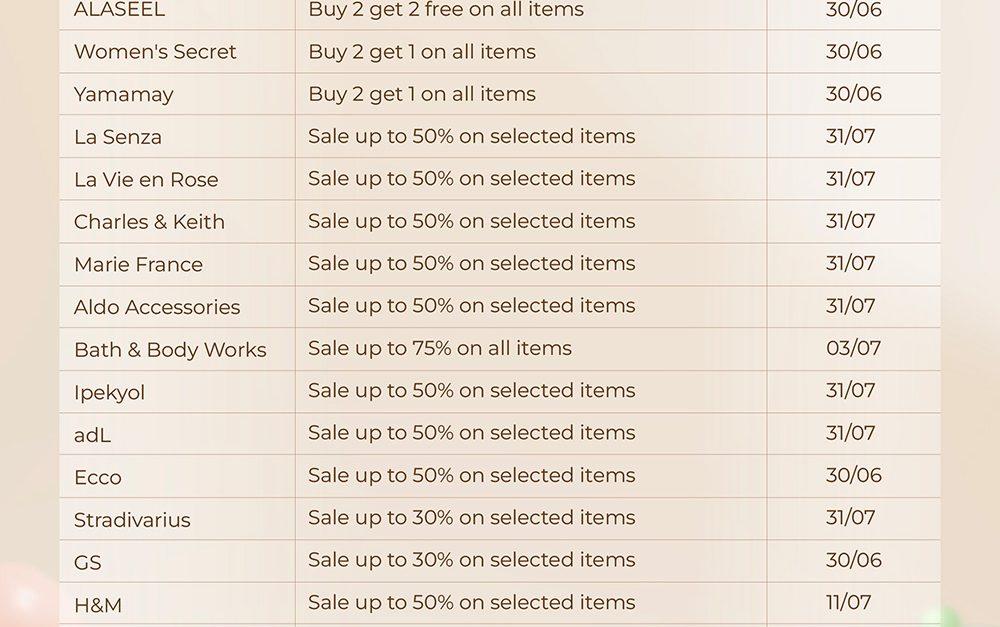The height and width of the screenshot is (627, 1000).
Task: Click the Charles & Keith brand name
Action: pos(149,222)
